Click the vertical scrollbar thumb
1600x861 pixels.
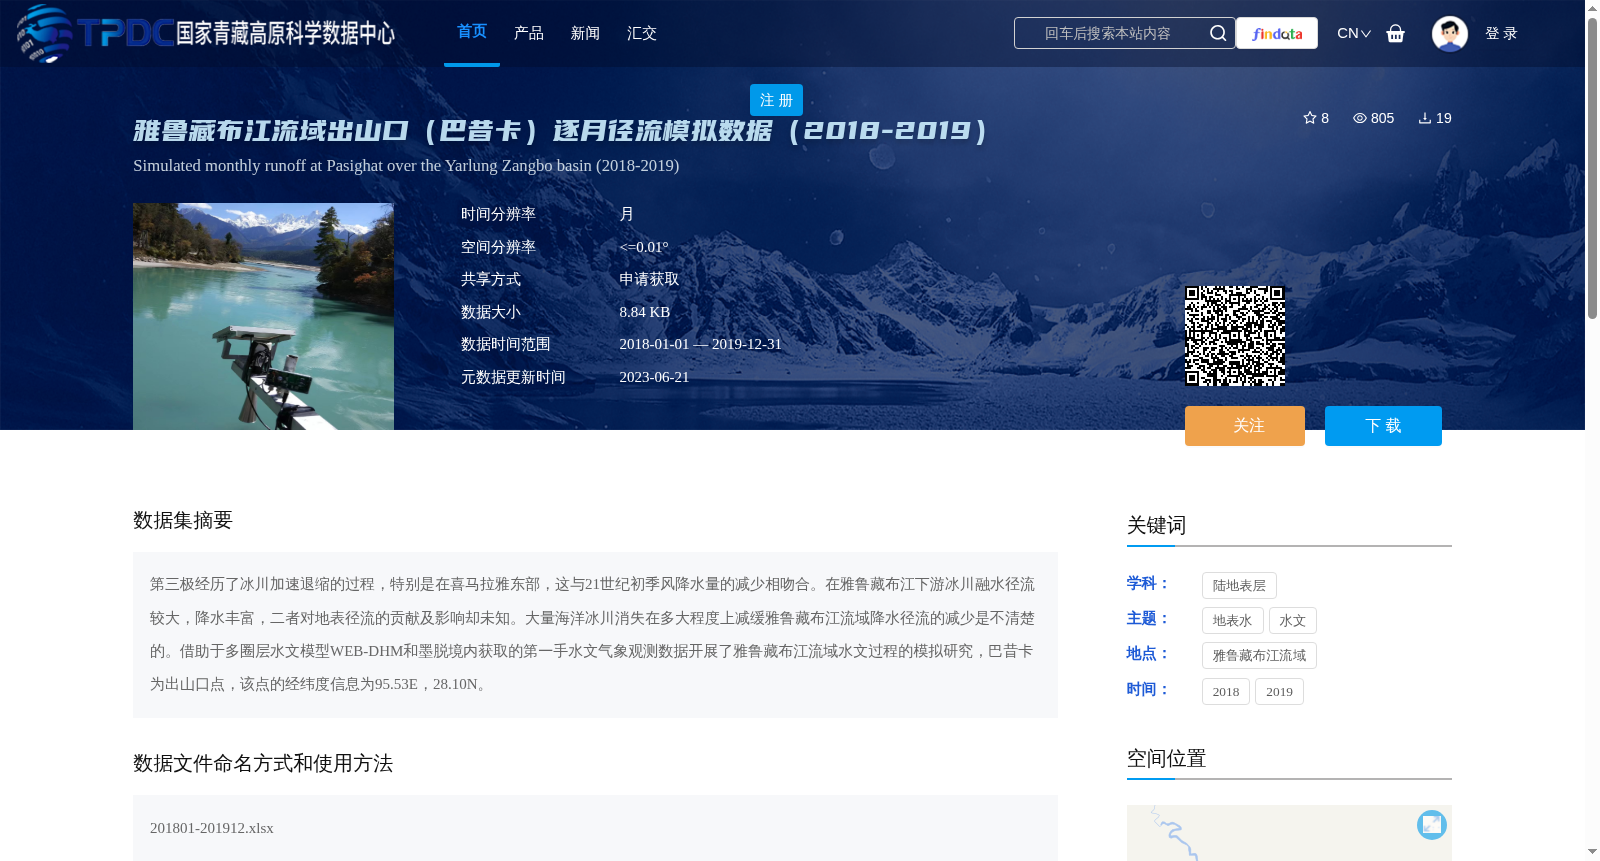click(x=1592, y=168)
